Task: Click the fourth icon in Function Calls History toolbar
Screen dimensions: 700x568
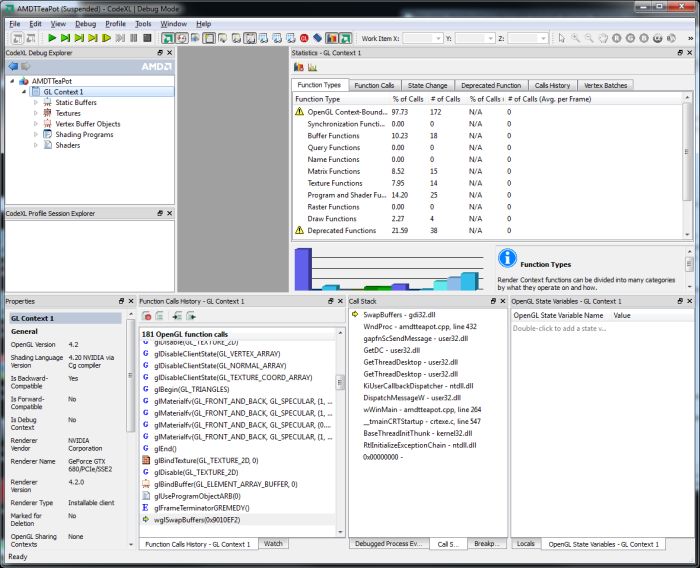Action: point(191,316)
